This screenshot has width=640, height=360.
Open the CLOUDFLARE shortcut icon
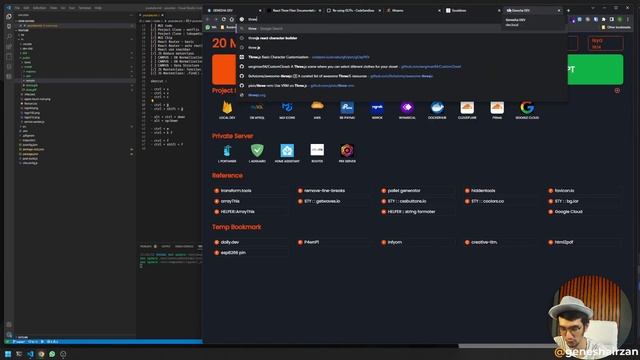tap(467, 107)
